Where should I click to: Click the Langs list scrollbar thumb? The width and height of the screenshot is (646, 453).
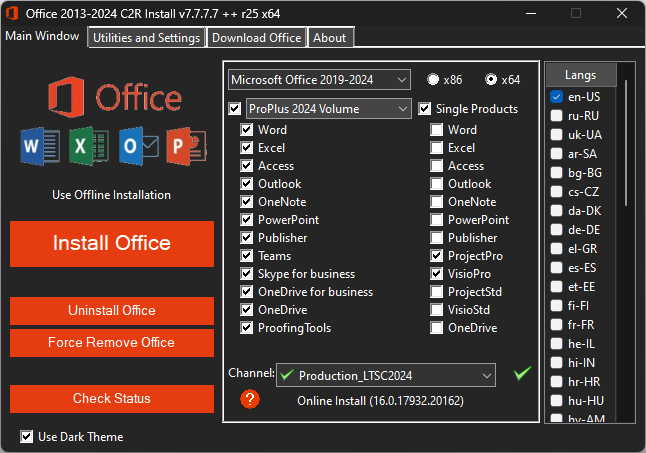(x=626, y=142)
